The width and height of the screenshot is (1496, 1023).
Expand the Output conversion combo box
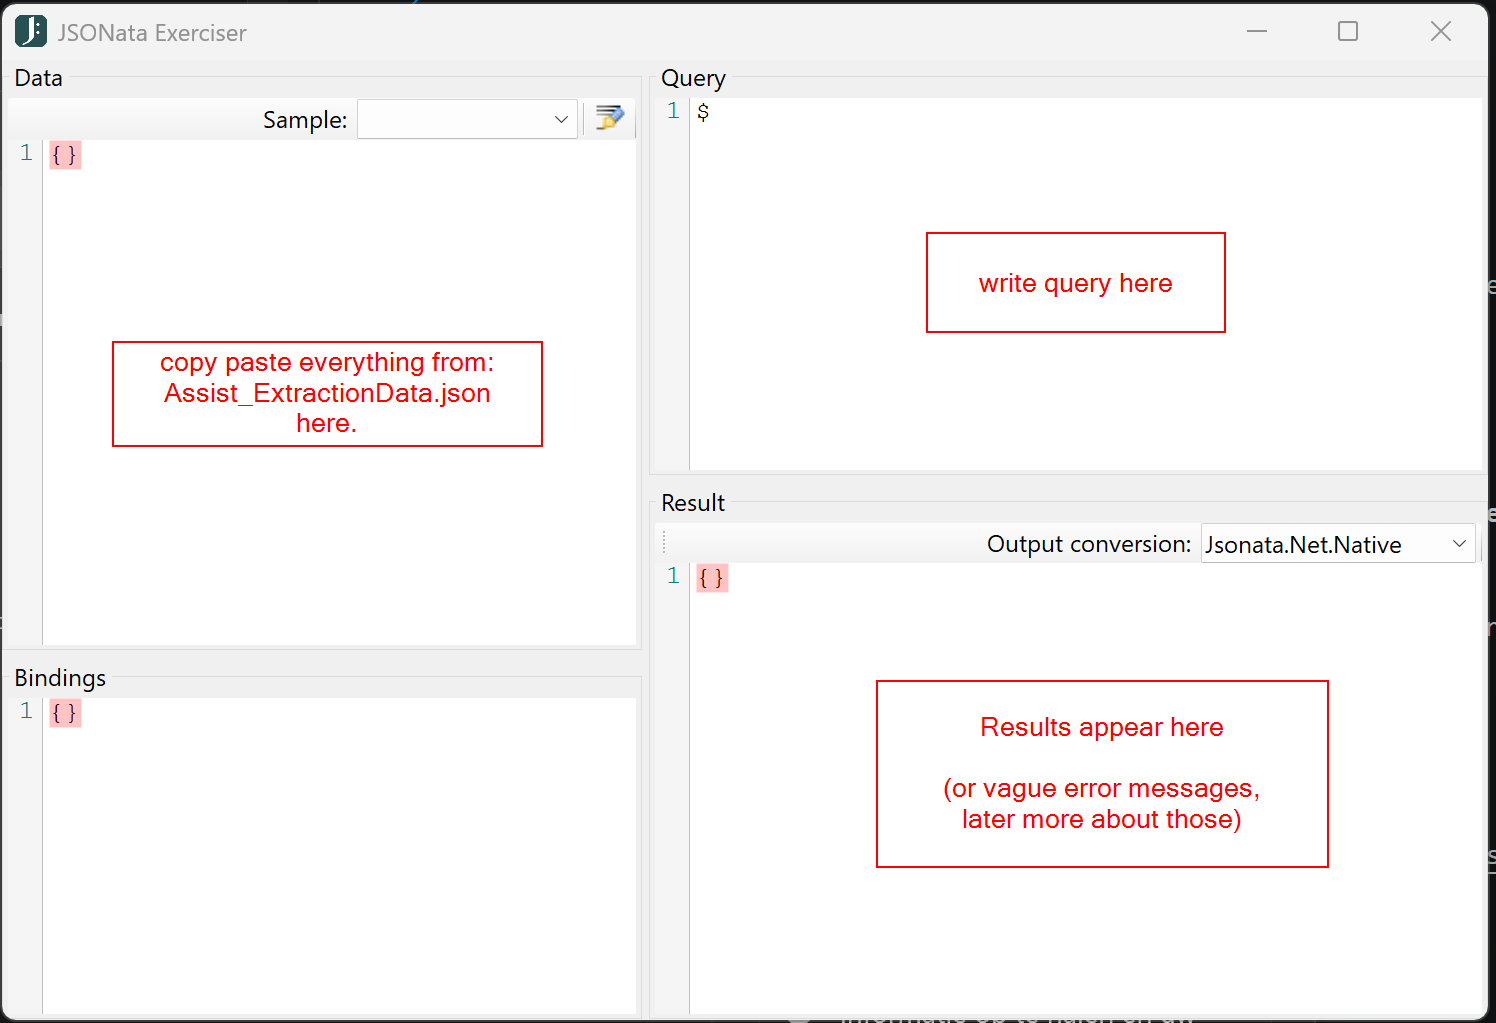tap(1459, 544)
